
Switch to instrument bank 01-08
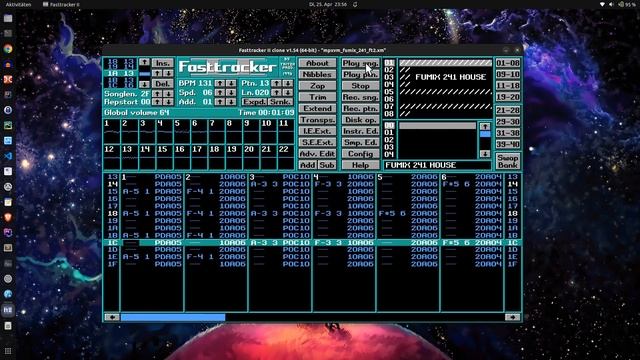click(x=508, y=63)
